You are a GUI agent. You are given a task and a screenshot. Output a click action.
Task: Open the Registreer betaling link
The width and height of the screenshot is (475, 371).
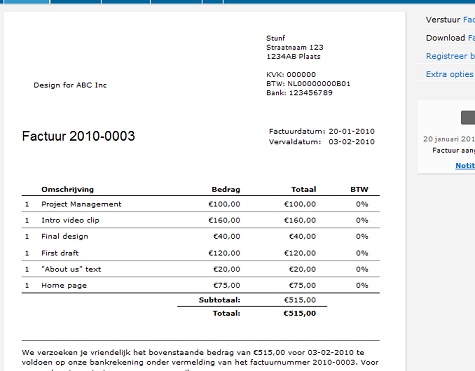[450, 56]
